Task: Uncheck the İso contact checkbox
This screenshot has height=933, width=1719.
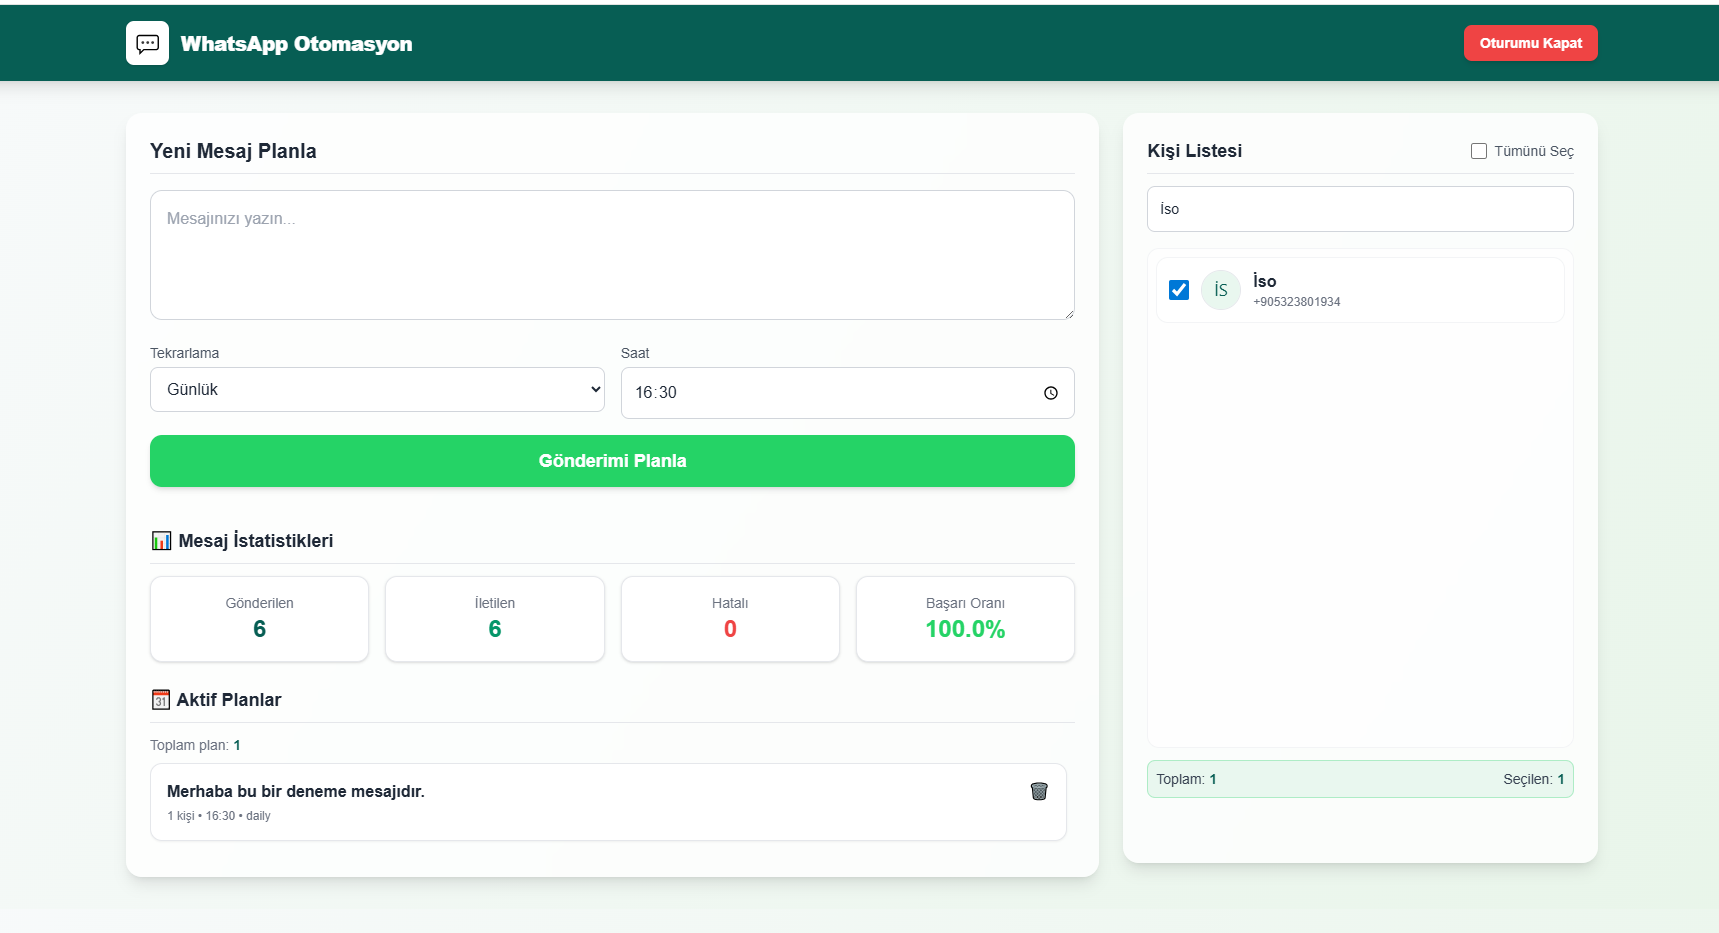Action: (1179, 290)
